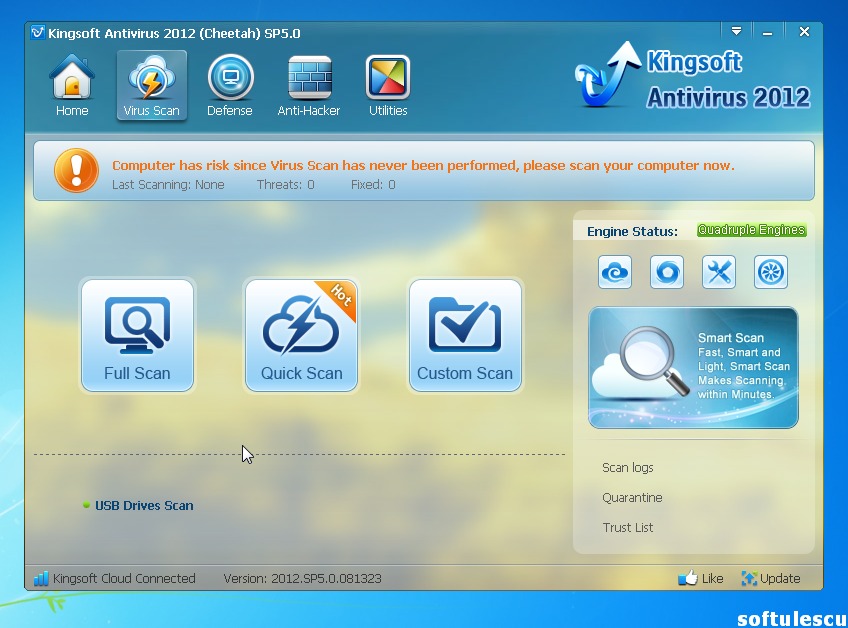848x628 pixels.
Task: Minimize the Kingsoft Antivirus window
Action: [x=767, y=32]
